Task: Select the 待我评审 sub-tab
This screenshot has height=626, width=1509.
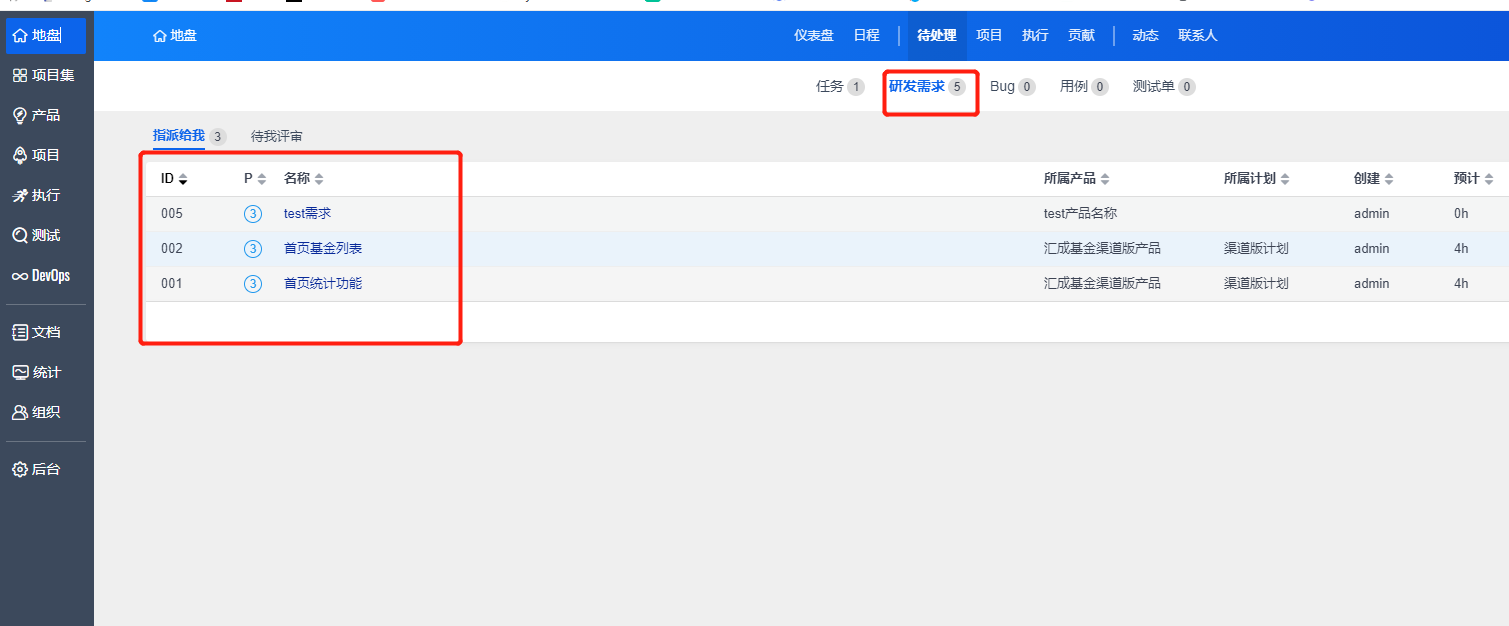Action: [277, 137]
